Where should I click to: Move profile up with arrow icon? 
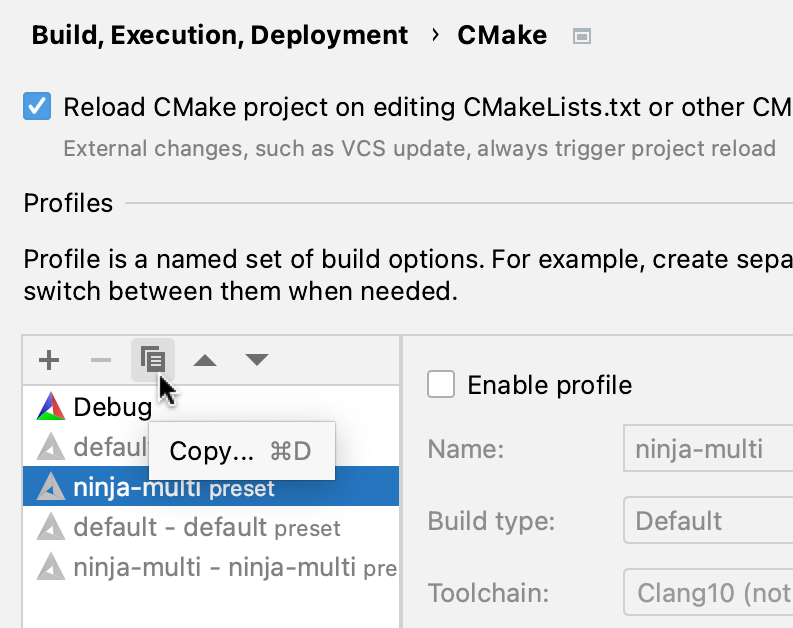click(205, 360)
